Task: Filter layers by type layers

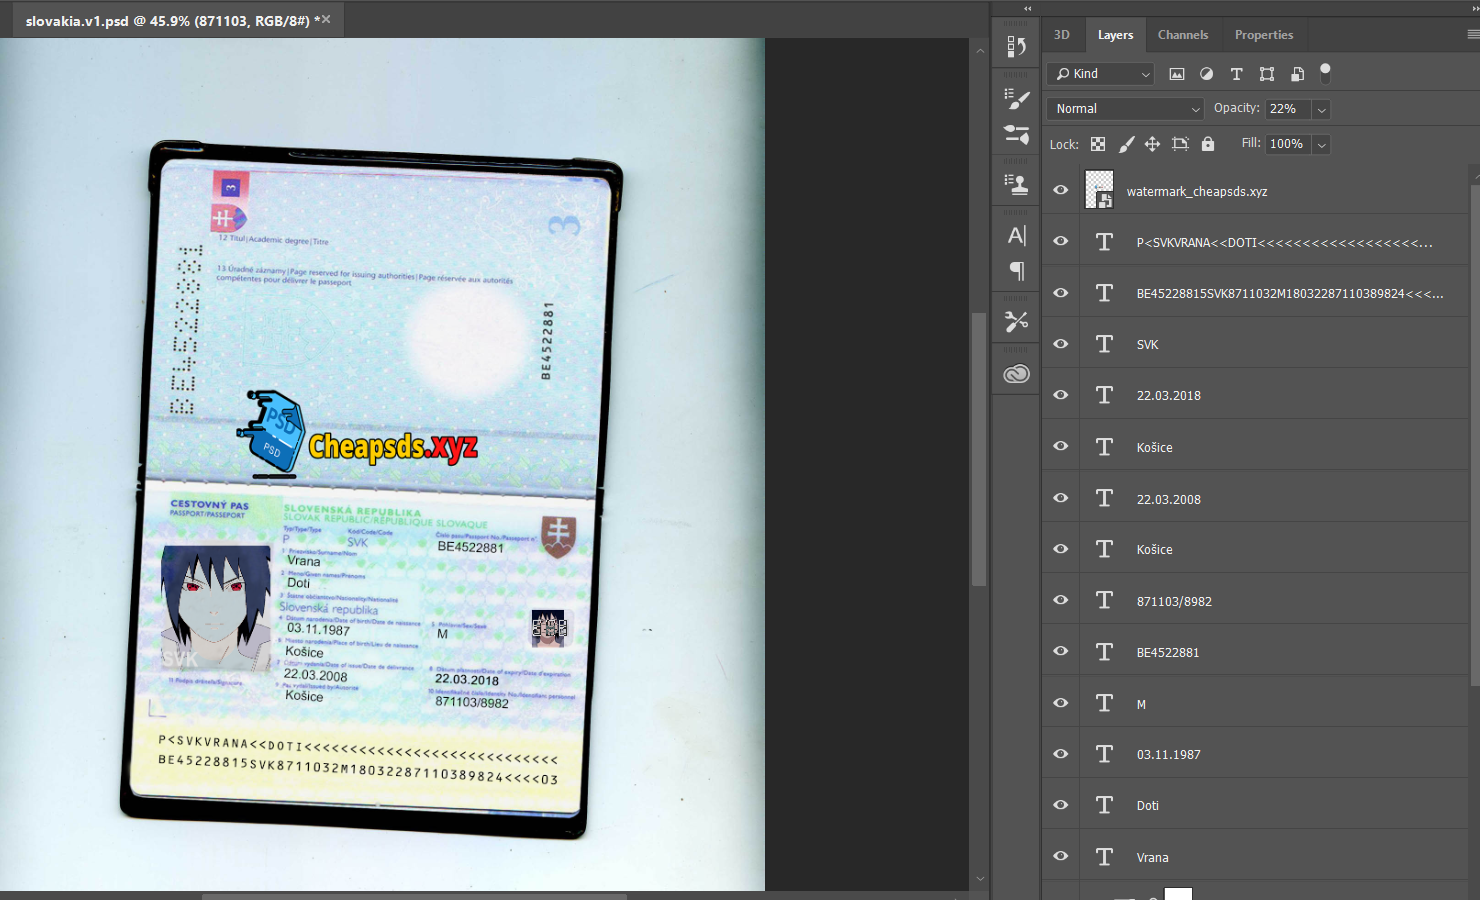Action: click(x=1236, y=74)
